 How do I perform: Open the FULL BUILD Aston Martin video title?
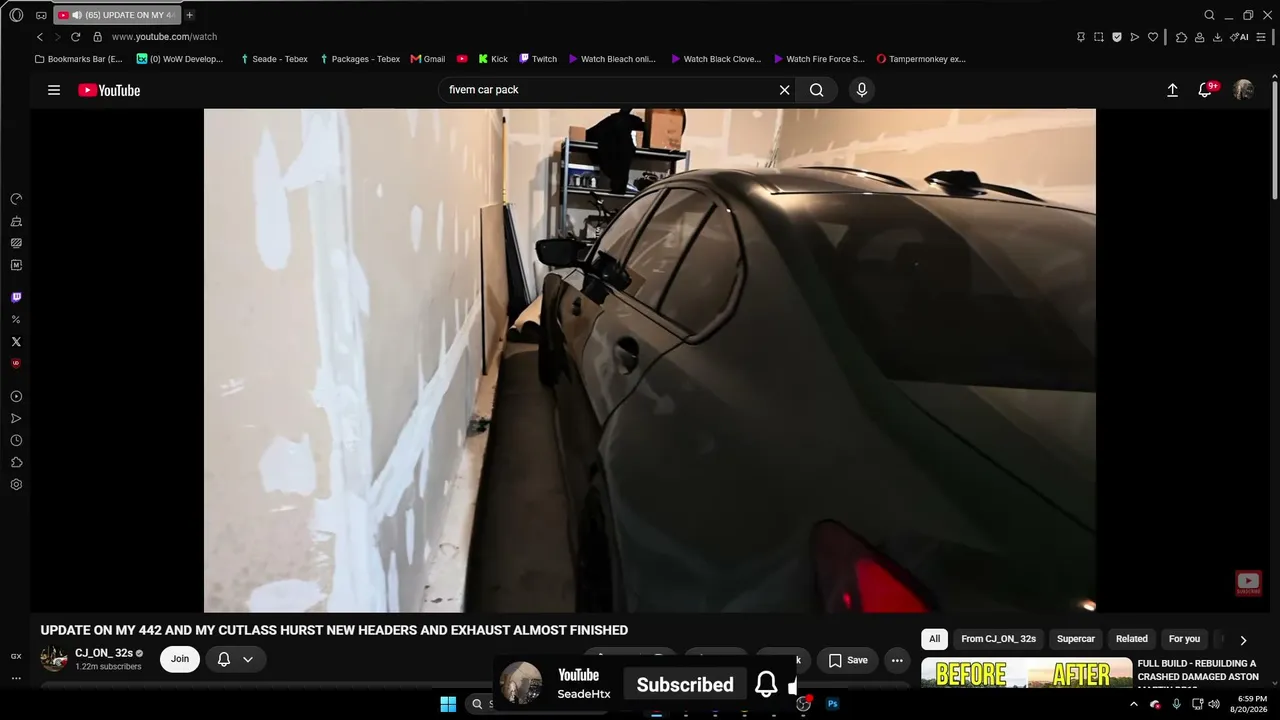(1197, 674)
